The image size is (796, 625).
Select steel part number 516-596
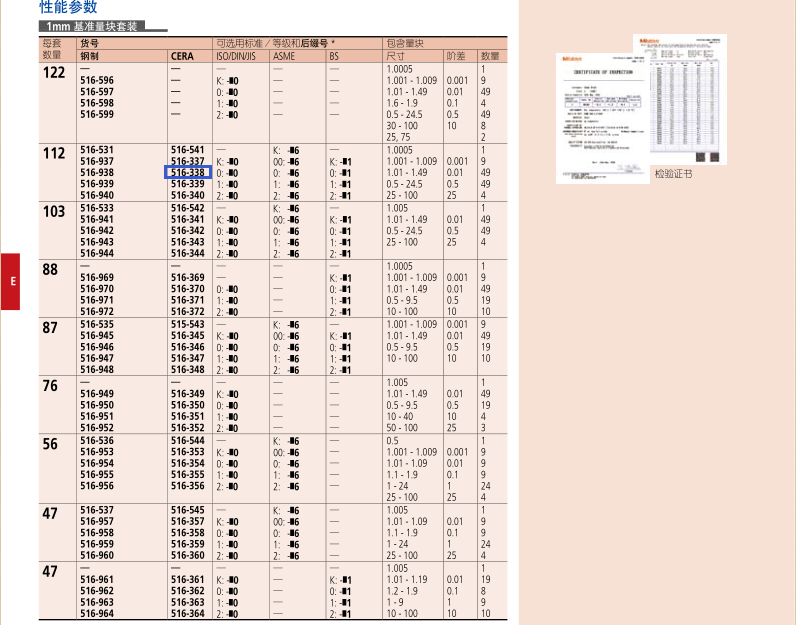point(97,80)
